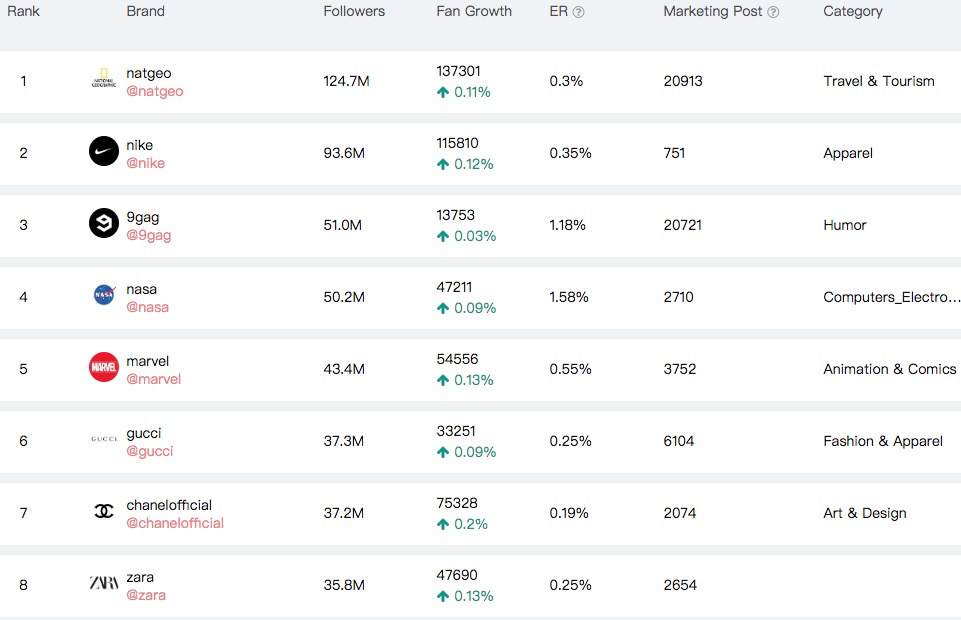Click the Marvel red logo
Image resolution: width=961 pixels, height=620 pixels.
click(x=104, y=367)
